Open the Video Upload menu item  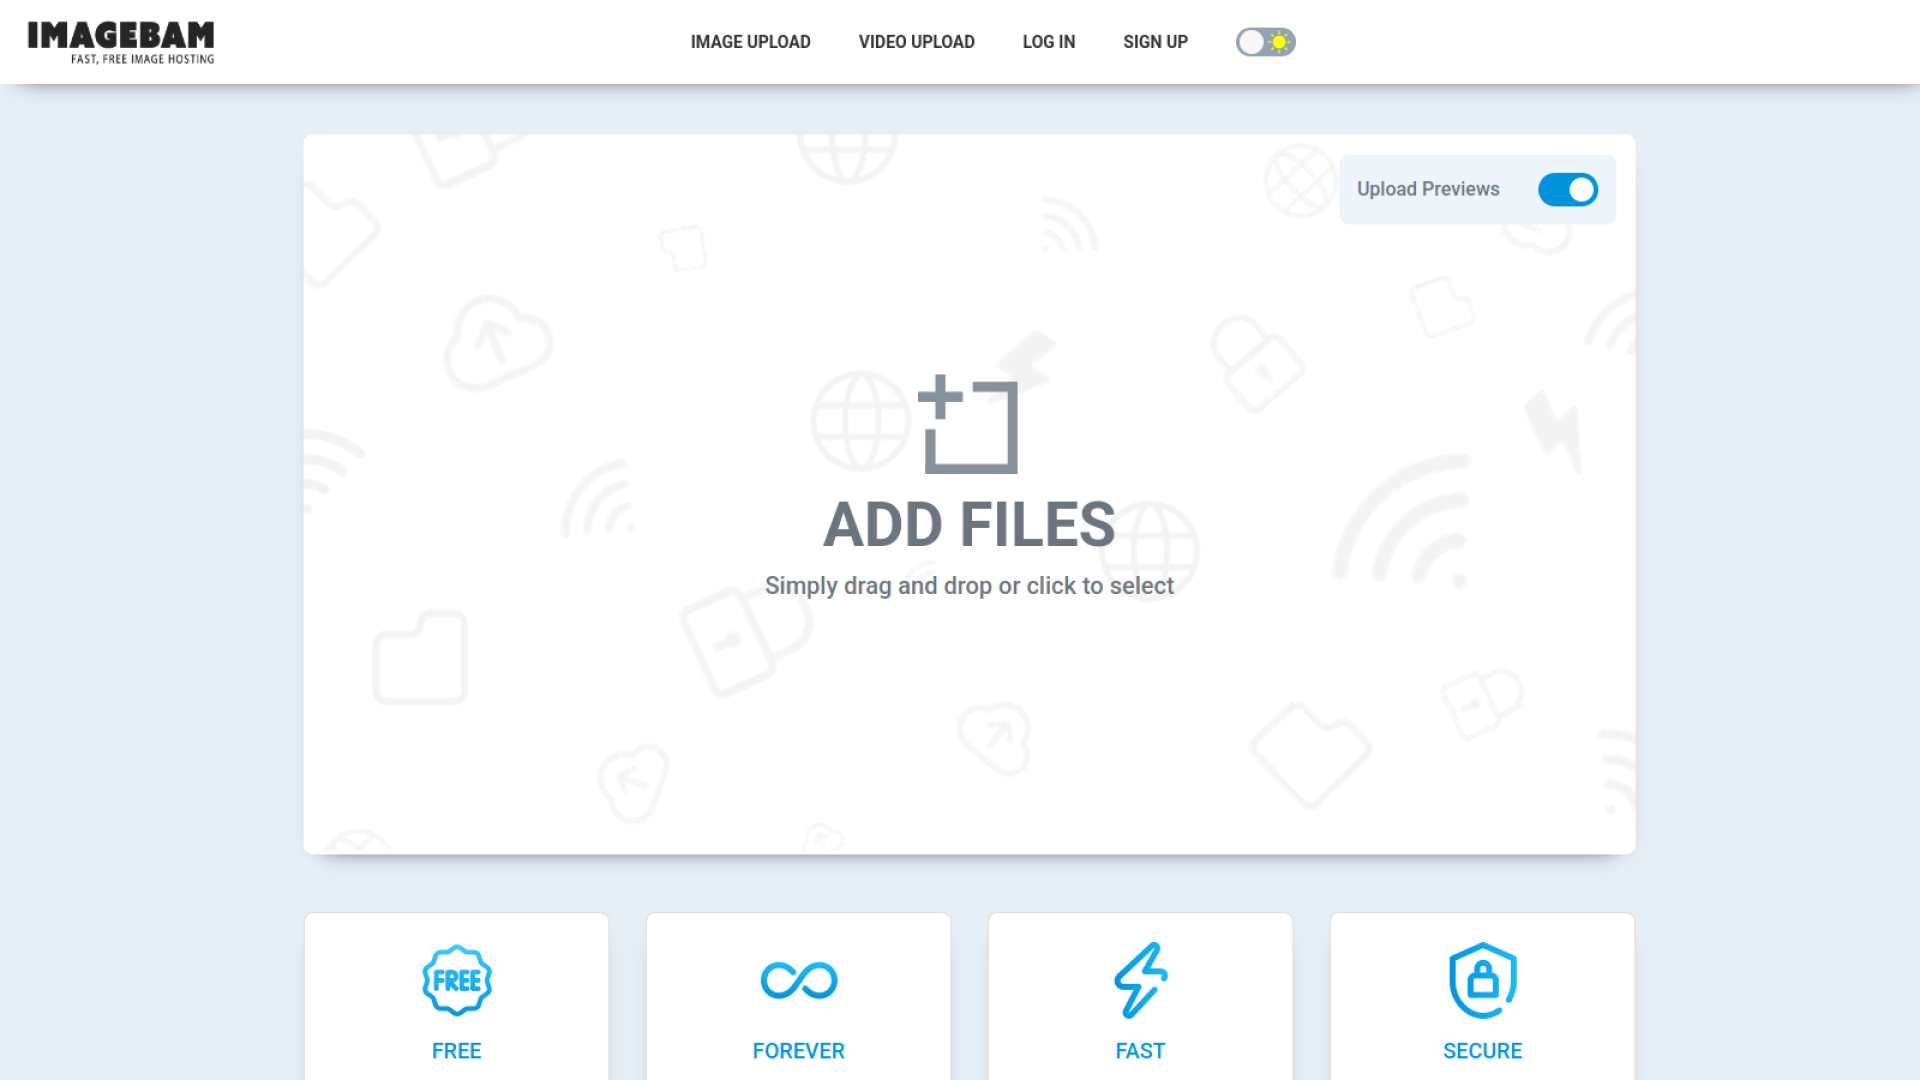[x=916, y=42]
